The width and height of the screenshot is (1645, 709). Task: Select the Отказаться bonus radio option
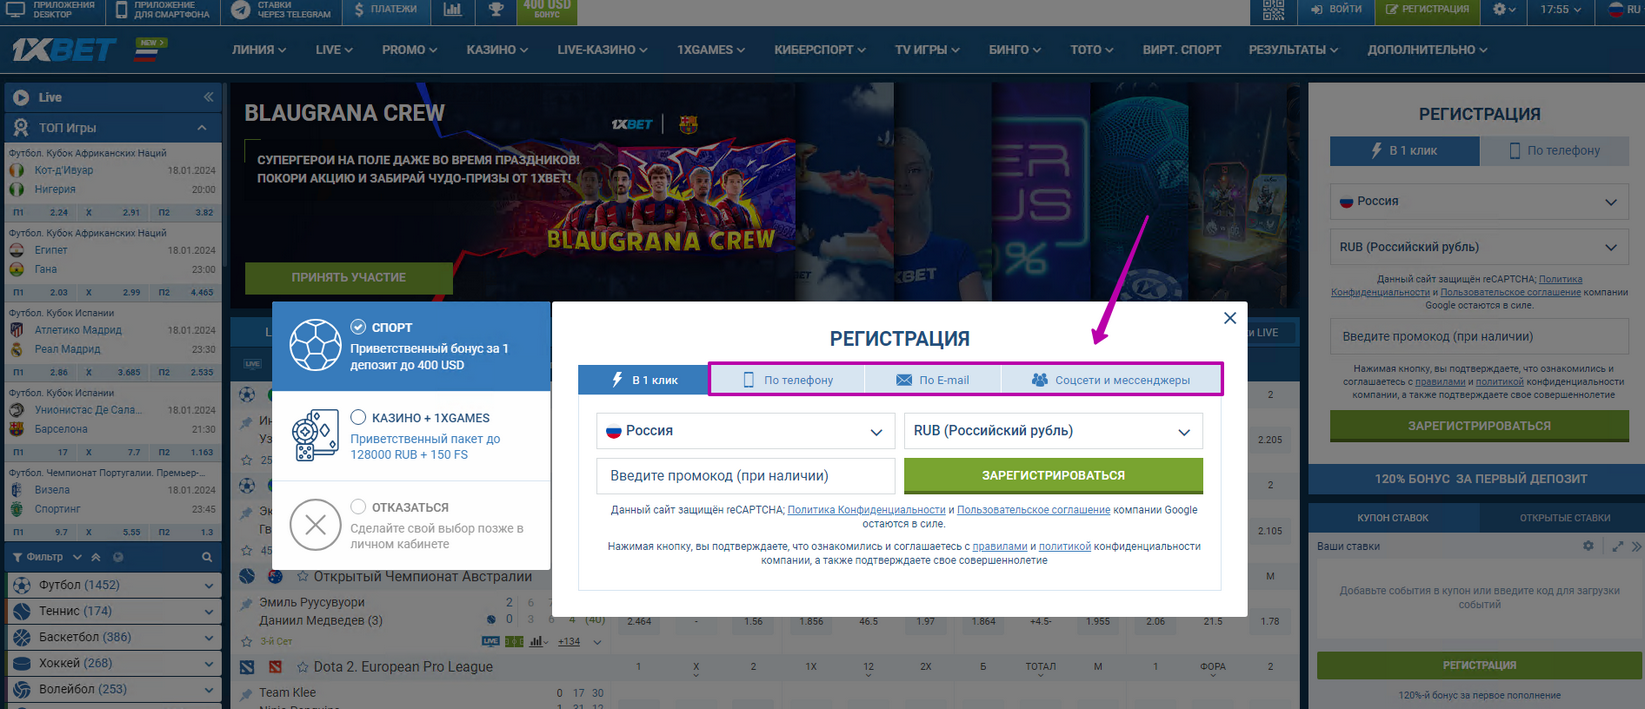(x=358, y=507)
